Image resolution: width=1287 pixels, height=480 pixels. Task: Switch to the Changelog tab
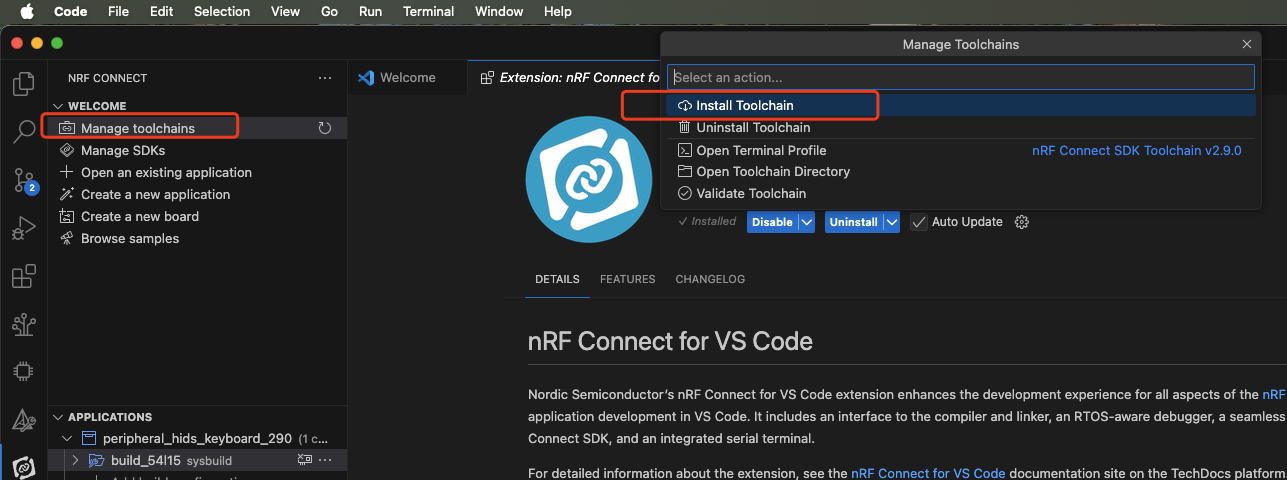pos(710,279)
